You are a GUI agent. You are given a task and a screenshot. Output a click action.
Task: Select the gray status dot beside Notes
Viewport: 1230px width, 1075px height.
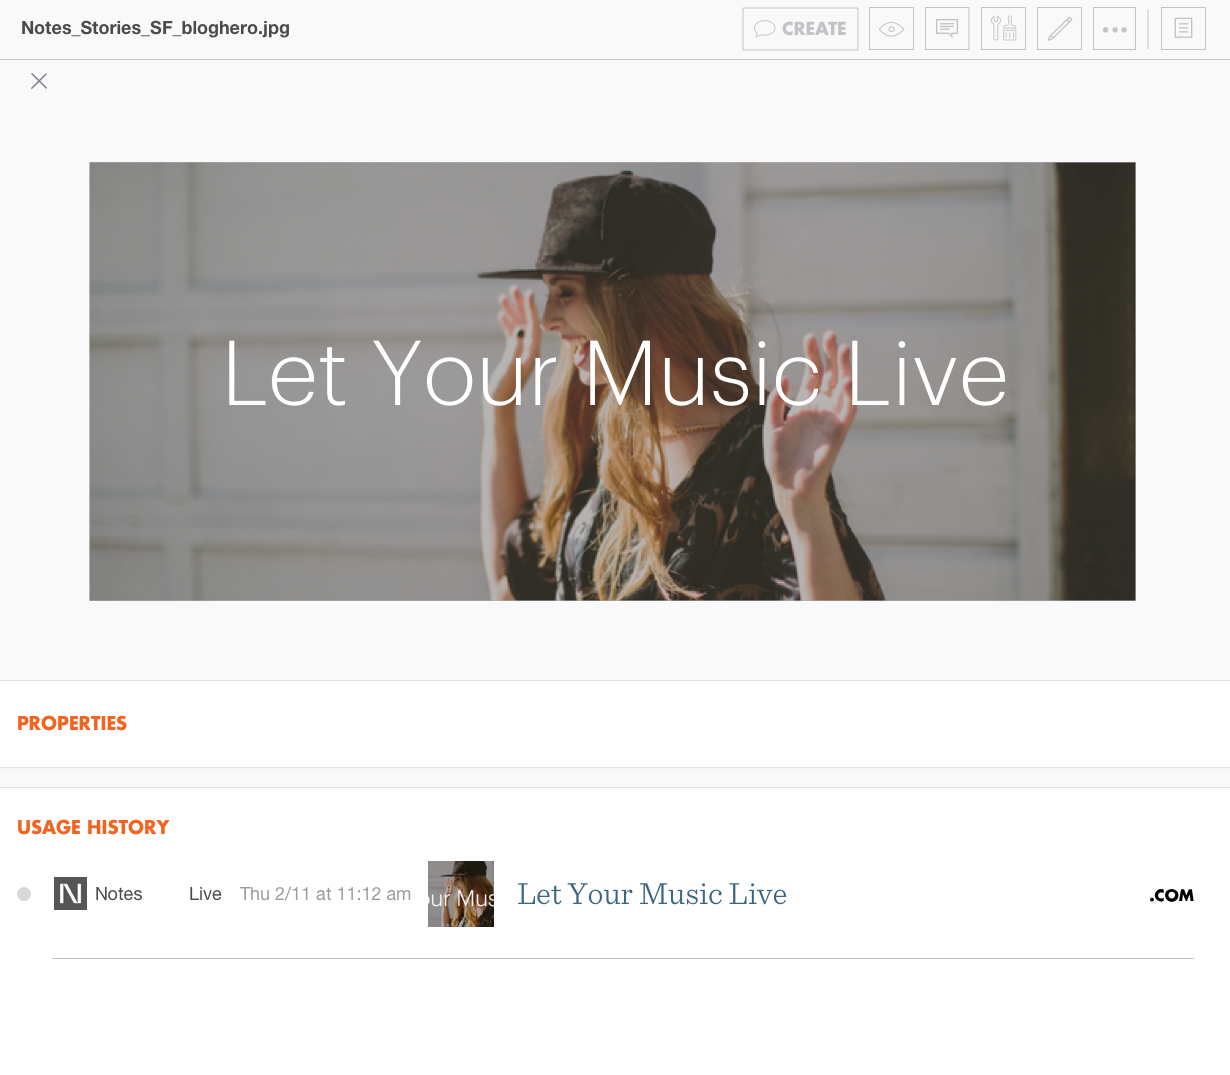tap(24, 894)
